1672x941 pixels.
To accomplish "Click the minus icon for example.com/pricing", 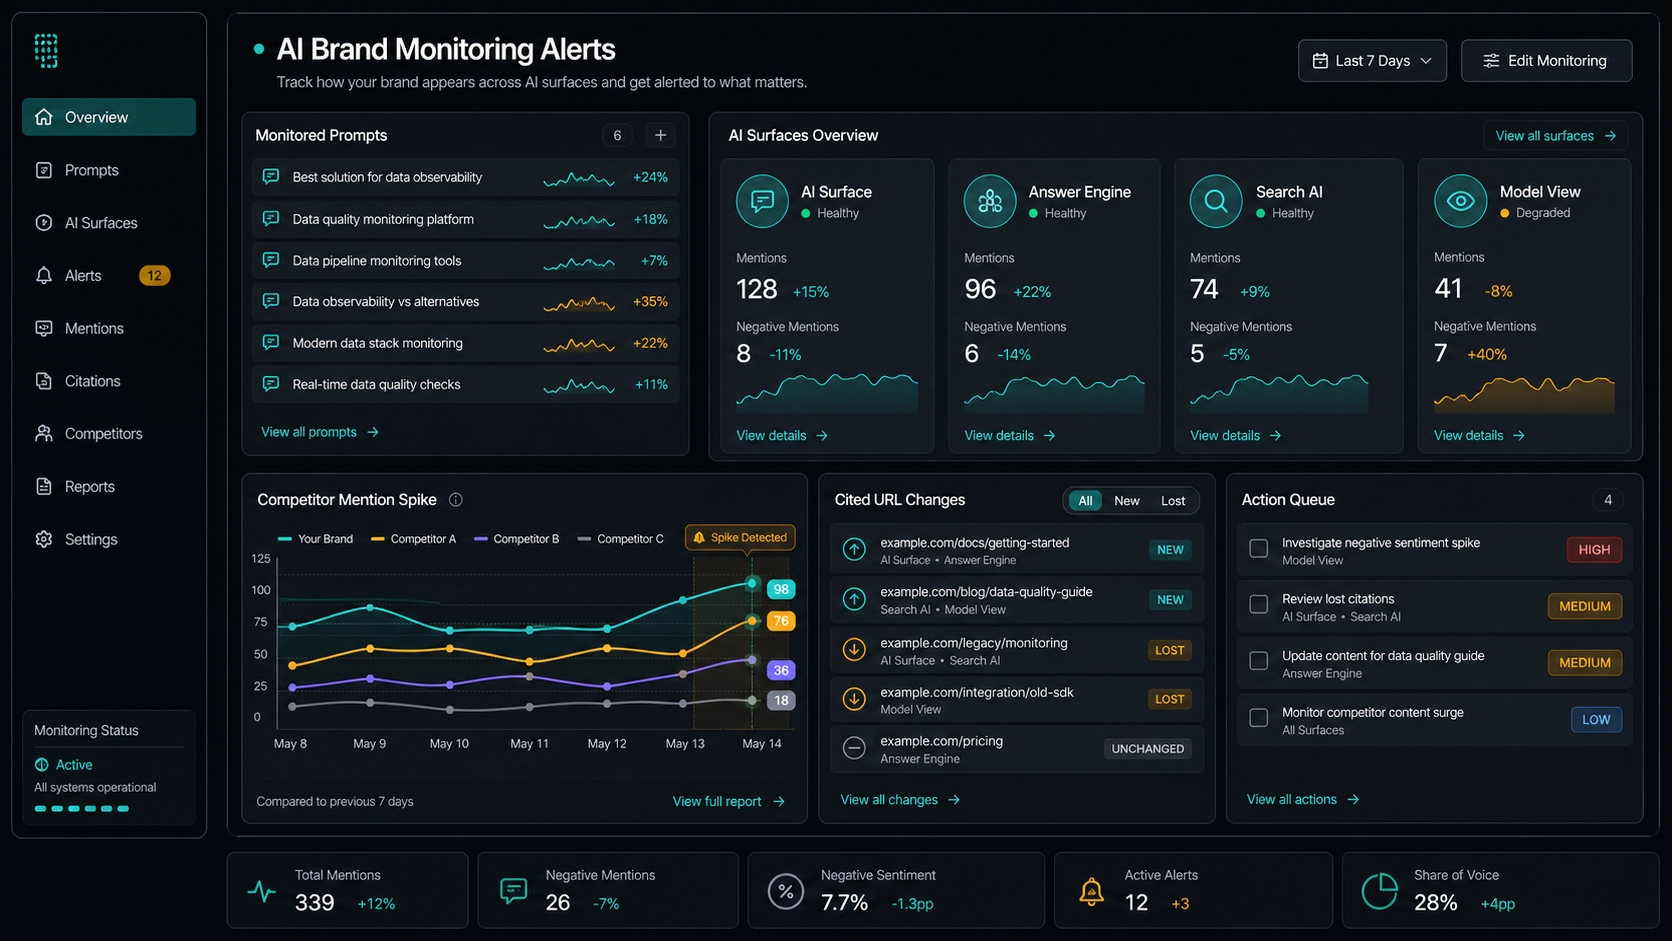I will 854,748.
